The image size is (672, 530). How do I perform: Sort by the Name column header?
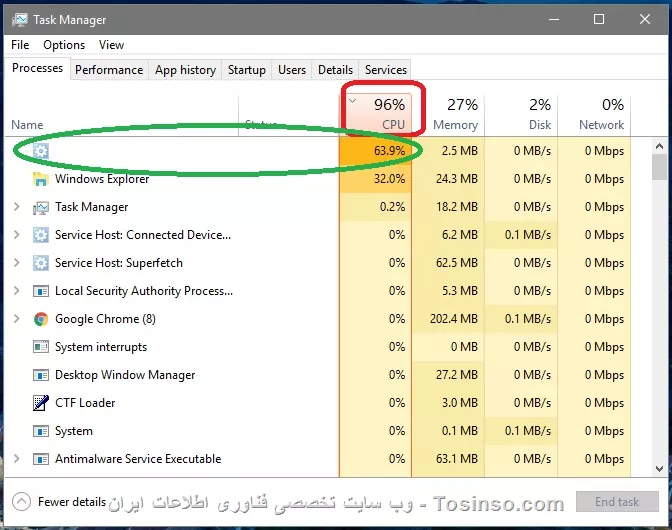tap(122, 115)
